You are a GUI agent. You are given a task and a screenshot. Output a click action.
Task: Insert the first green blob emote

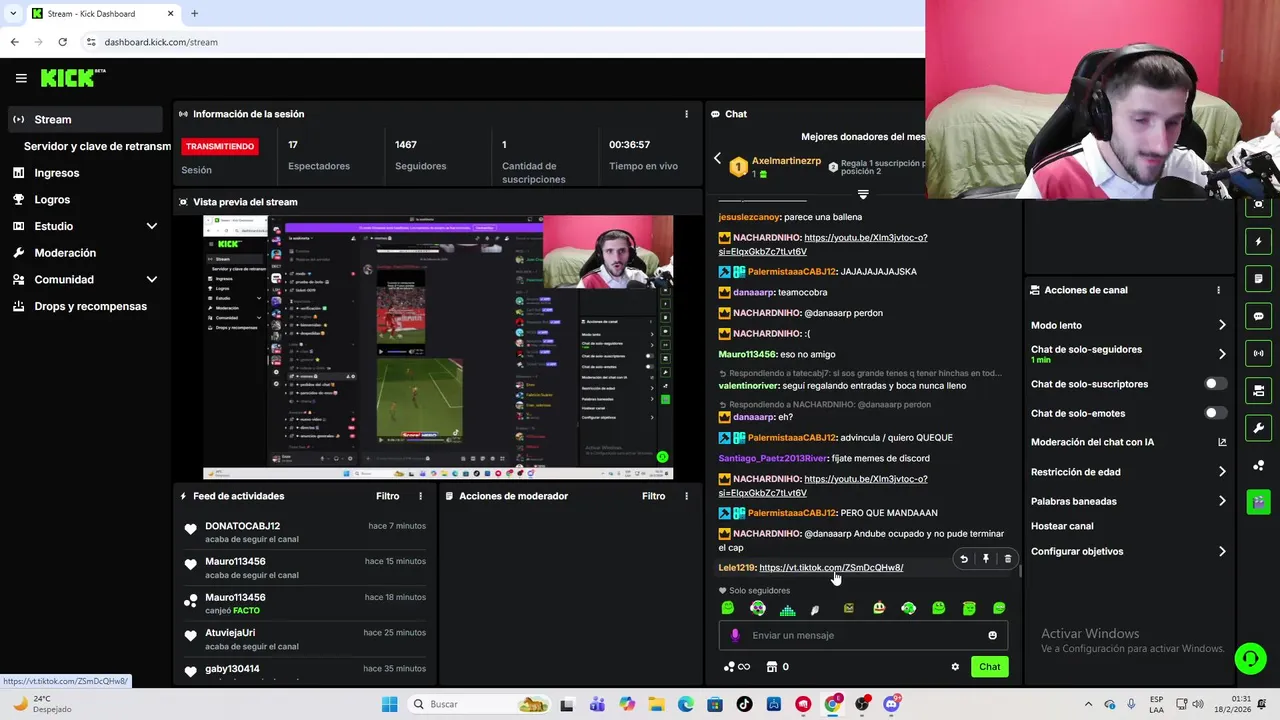coord(728,608)
